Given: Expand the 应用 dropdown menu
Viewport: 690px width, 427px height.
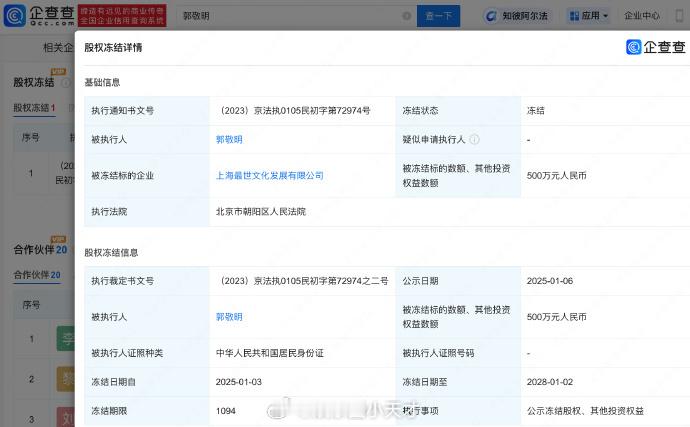Looking at the screenshot, I should pyautogui.click(x=589, y=16).
